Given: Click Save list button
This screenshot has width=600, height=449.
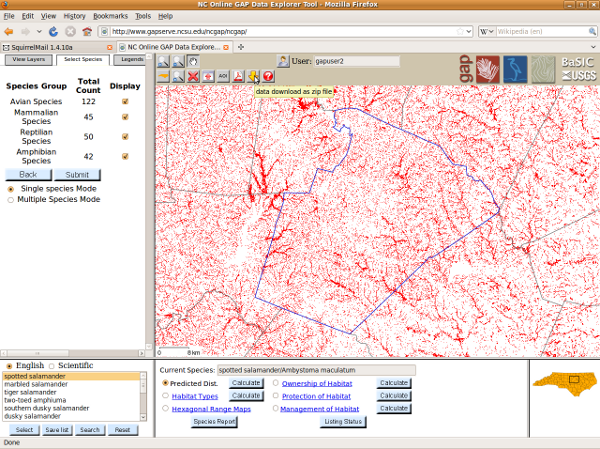Looking at the screenshot, I should click(x=57, y=430).
